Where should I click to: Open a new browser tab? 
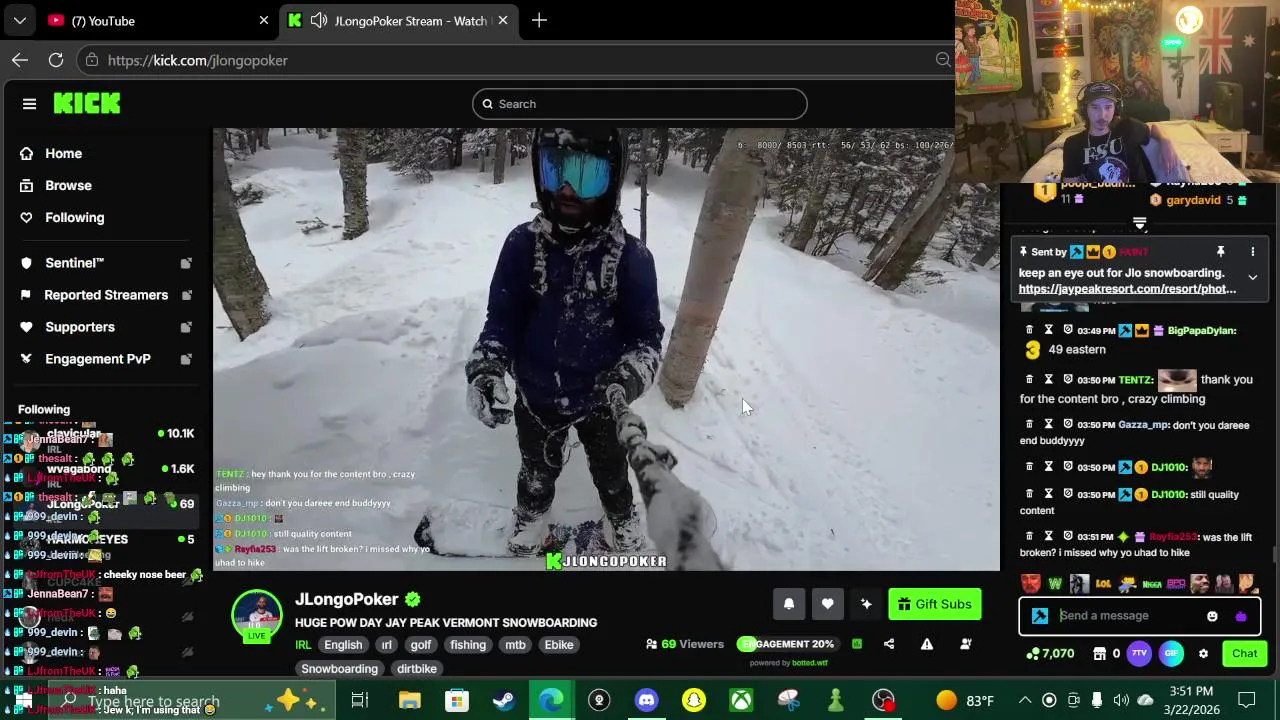(x=539, y=21)
